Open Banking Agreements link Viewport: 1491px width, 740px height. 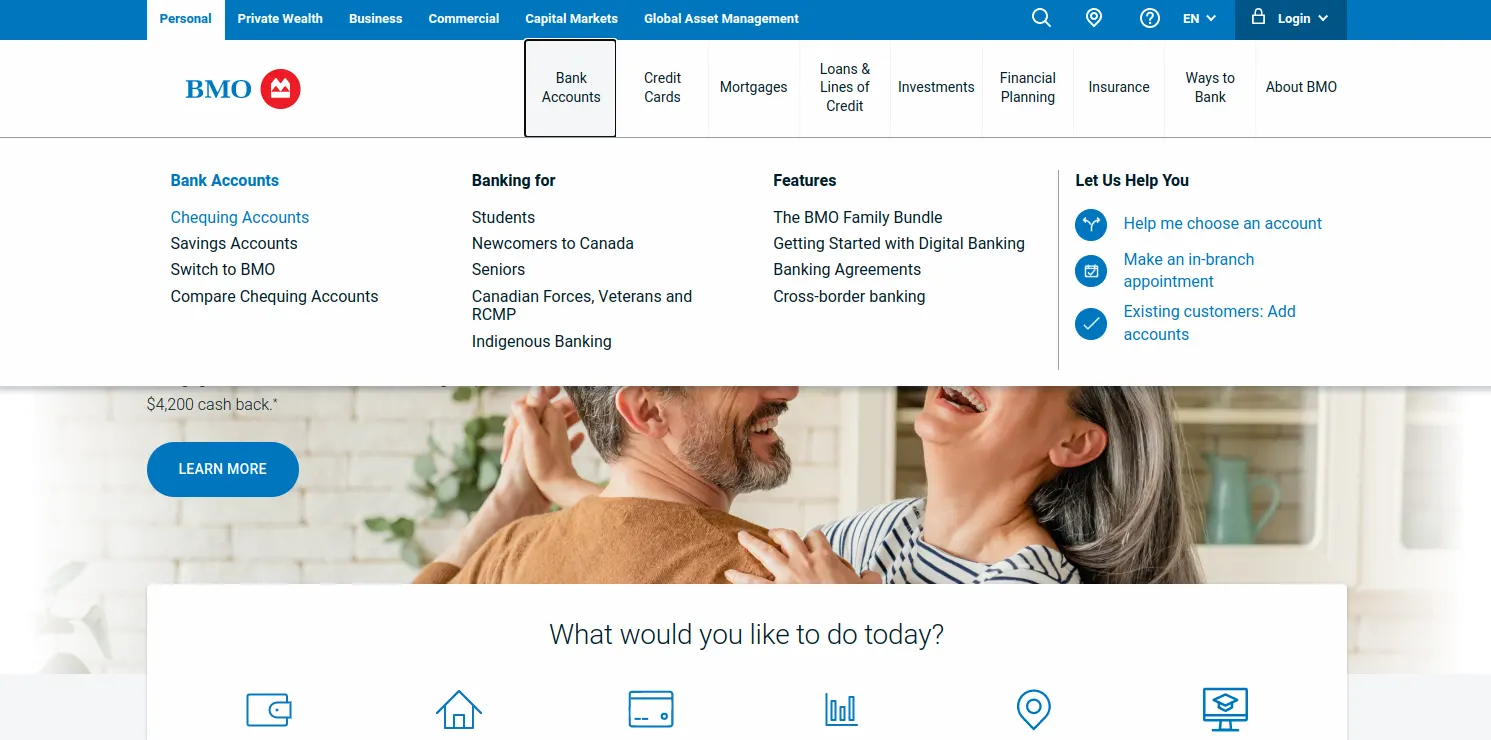pos(847,270)
